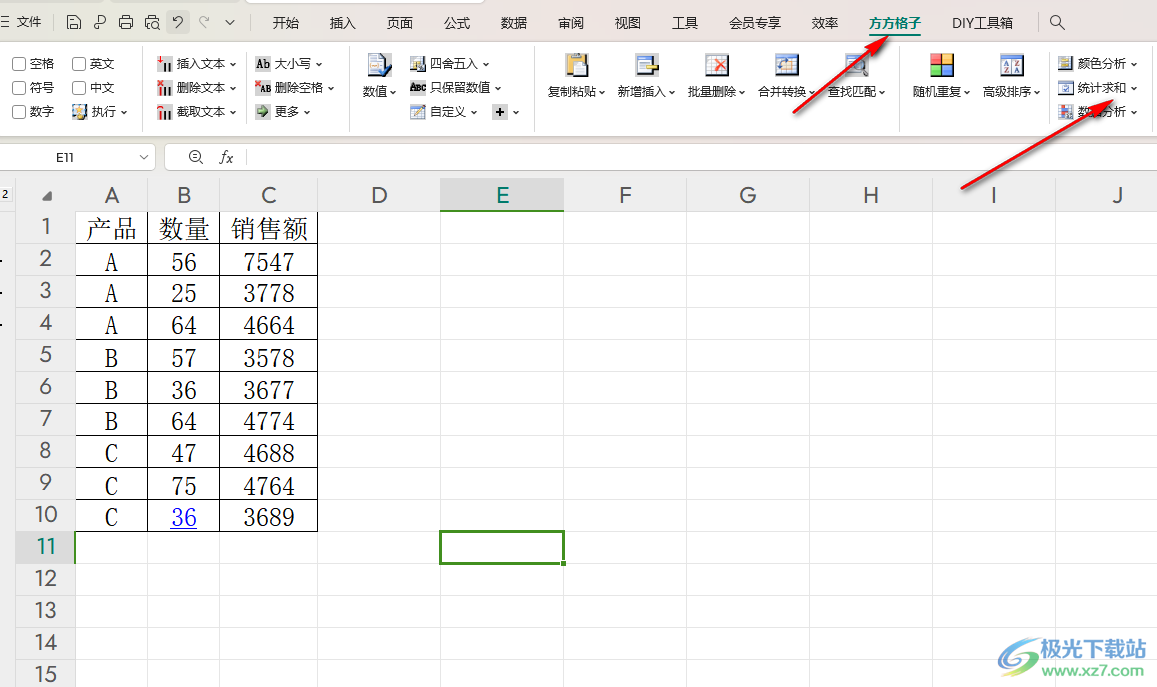Click the Print icon
This screenshot has width=1157, height=687.
(126, 22)
